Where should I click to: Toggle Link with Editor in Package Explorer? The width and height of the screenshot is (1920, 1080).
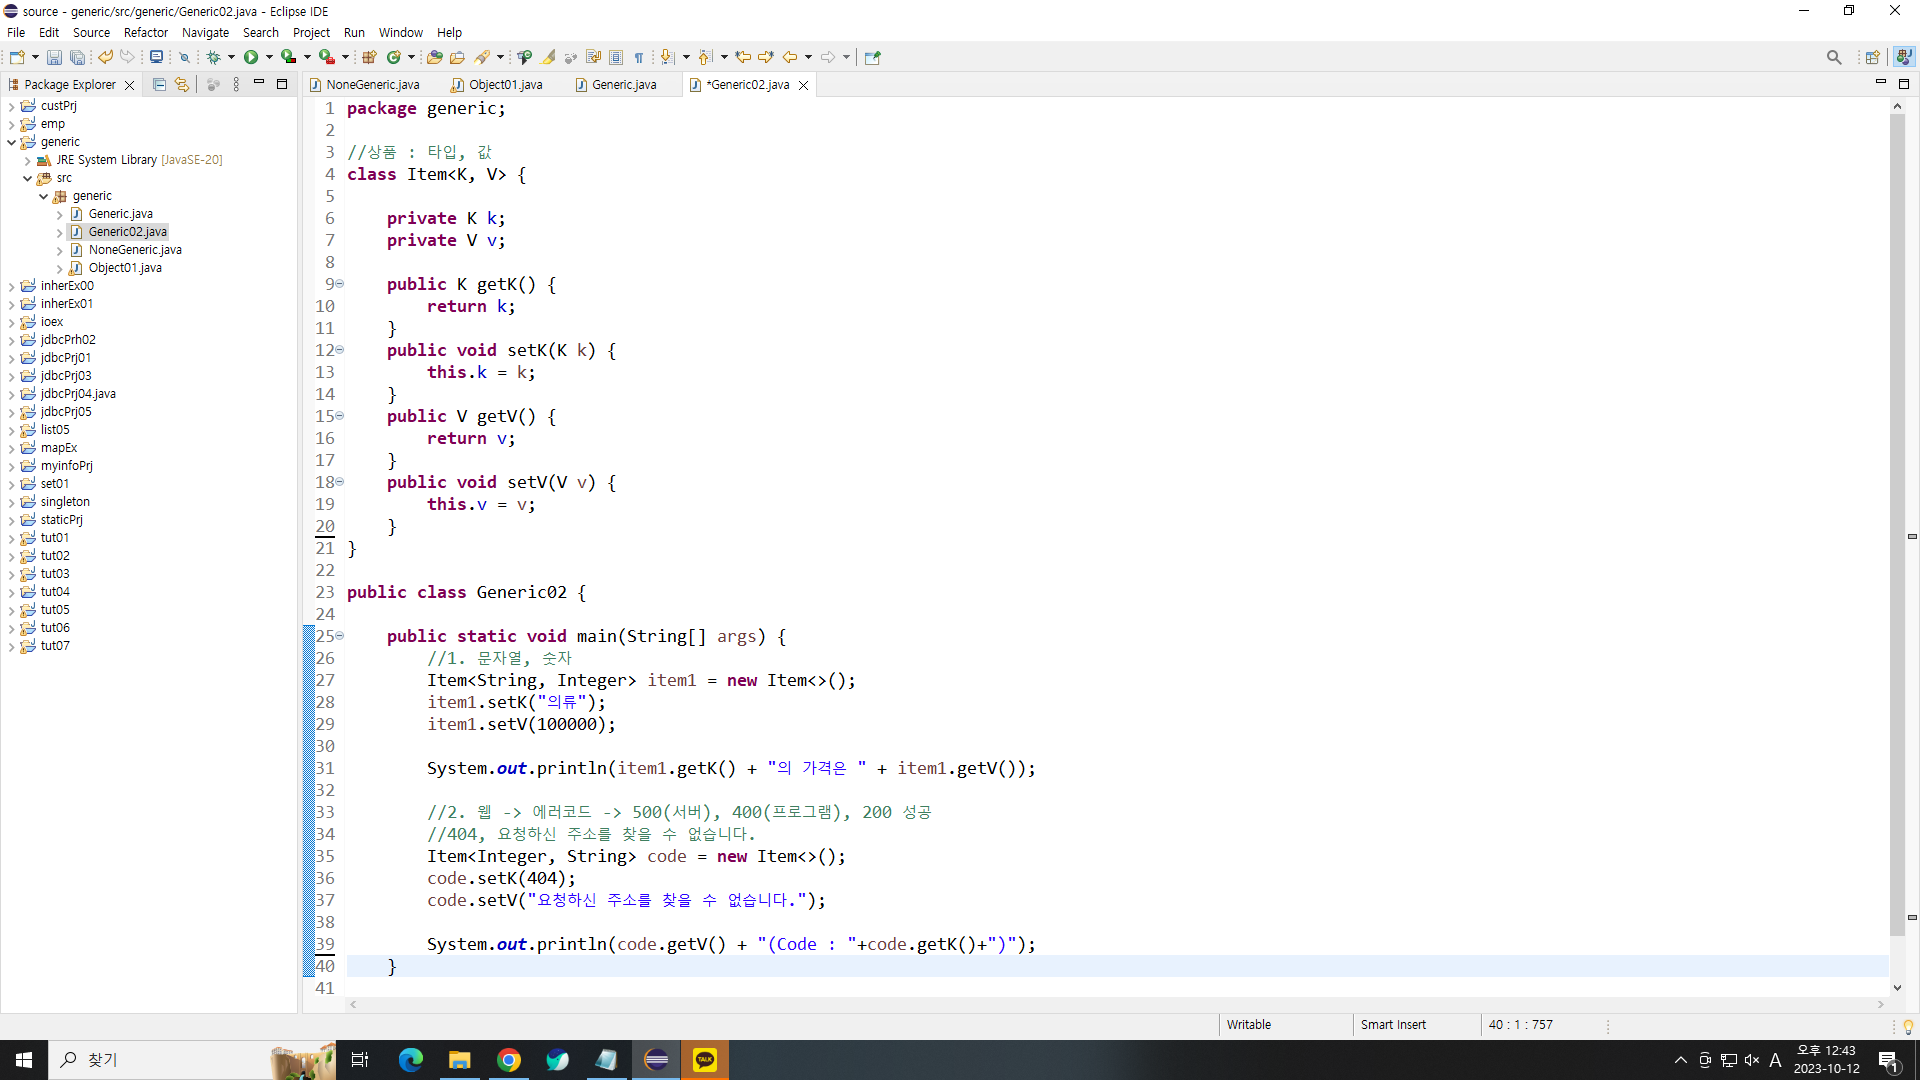click(181, 85)
